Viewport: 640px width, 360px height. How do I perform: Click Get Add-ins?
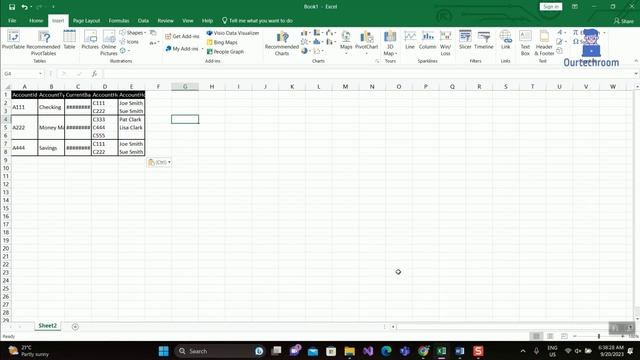182,36
